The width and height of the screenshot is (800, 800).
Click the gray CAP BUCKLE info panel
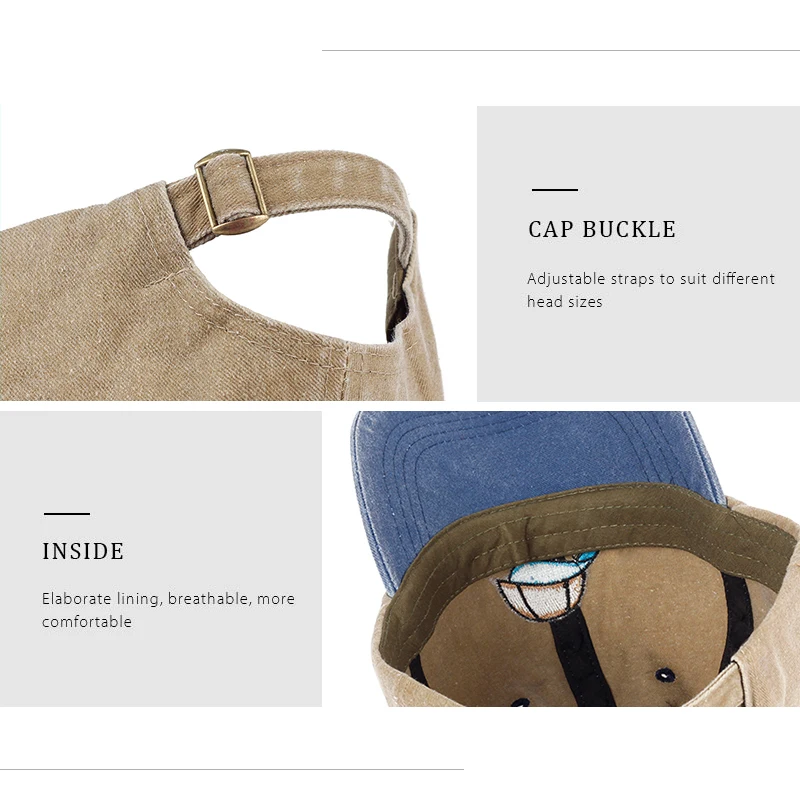tap(638, 254)
